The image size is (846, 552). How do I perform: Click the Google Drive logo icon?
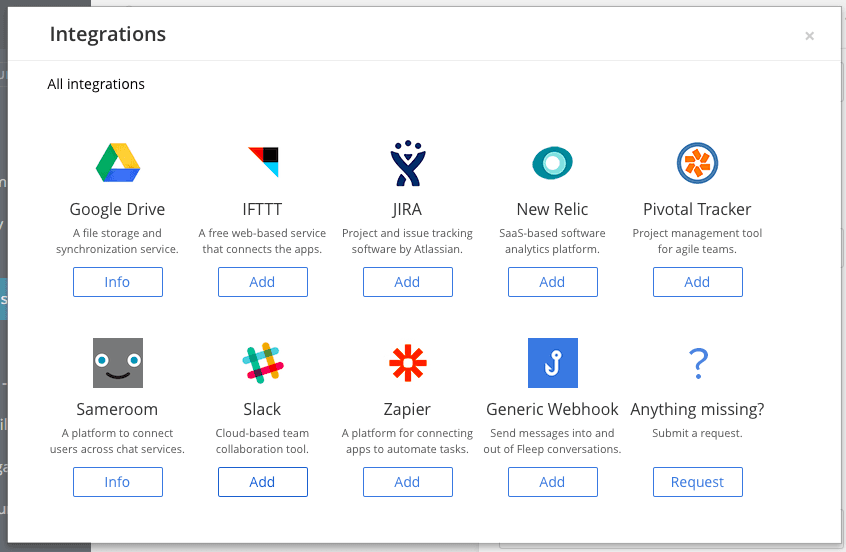[118, 162]
